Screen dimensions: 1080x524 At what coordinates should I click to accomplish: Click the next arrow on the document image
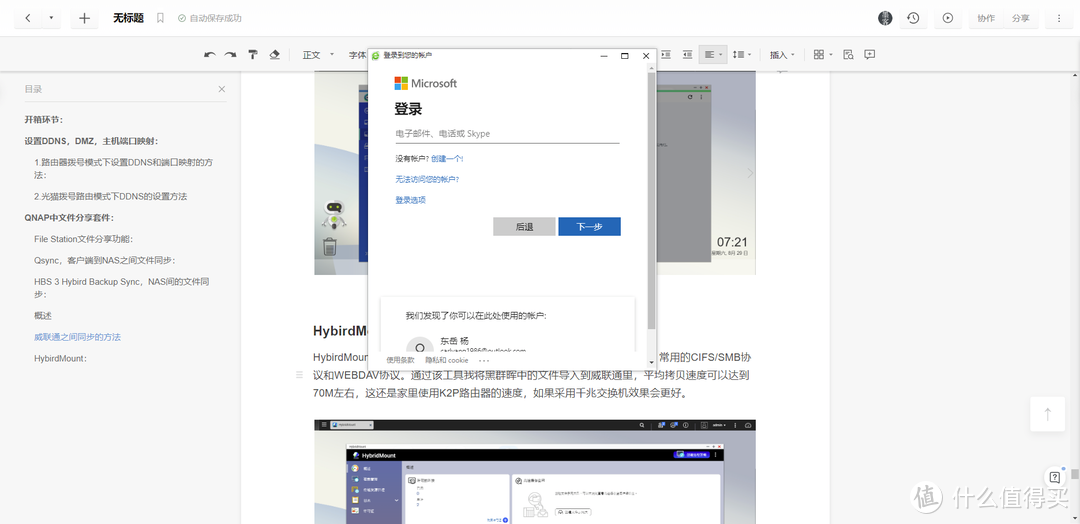750,173
